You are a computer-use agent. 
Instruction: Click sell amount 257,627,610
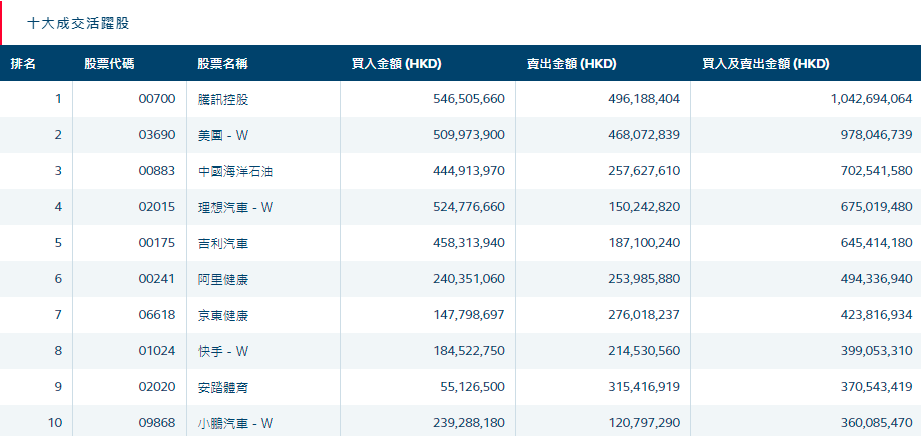coord(644,172)
